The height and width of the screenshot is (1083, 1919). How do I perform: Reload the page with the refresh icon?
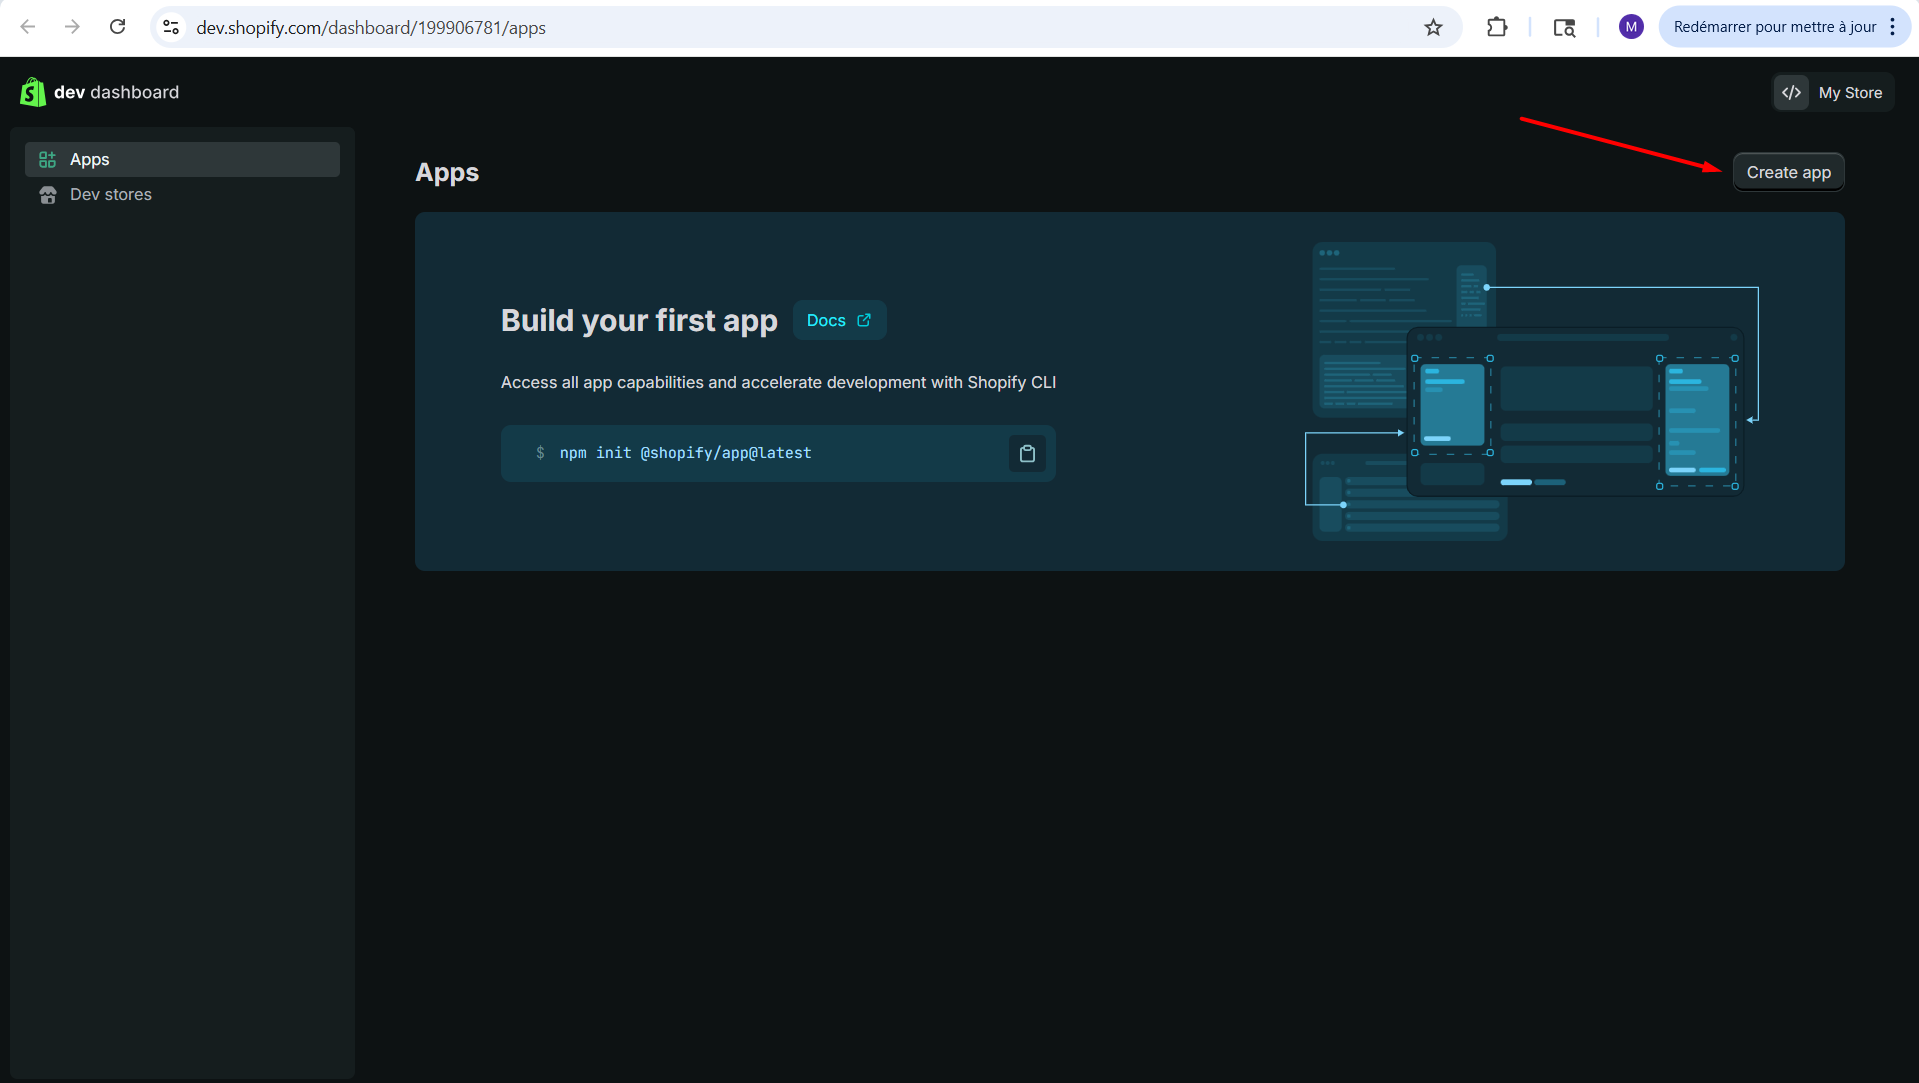[117, 27]
